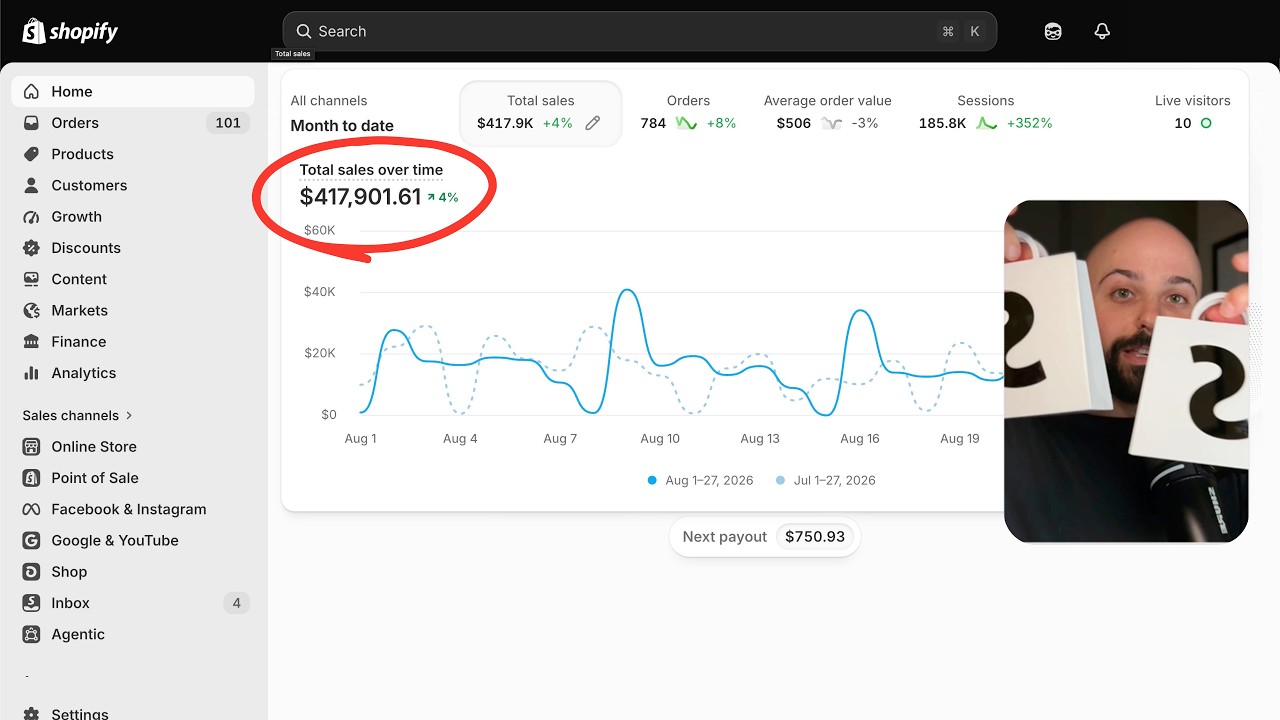Click the Markets globe icon

pos(32,311)
